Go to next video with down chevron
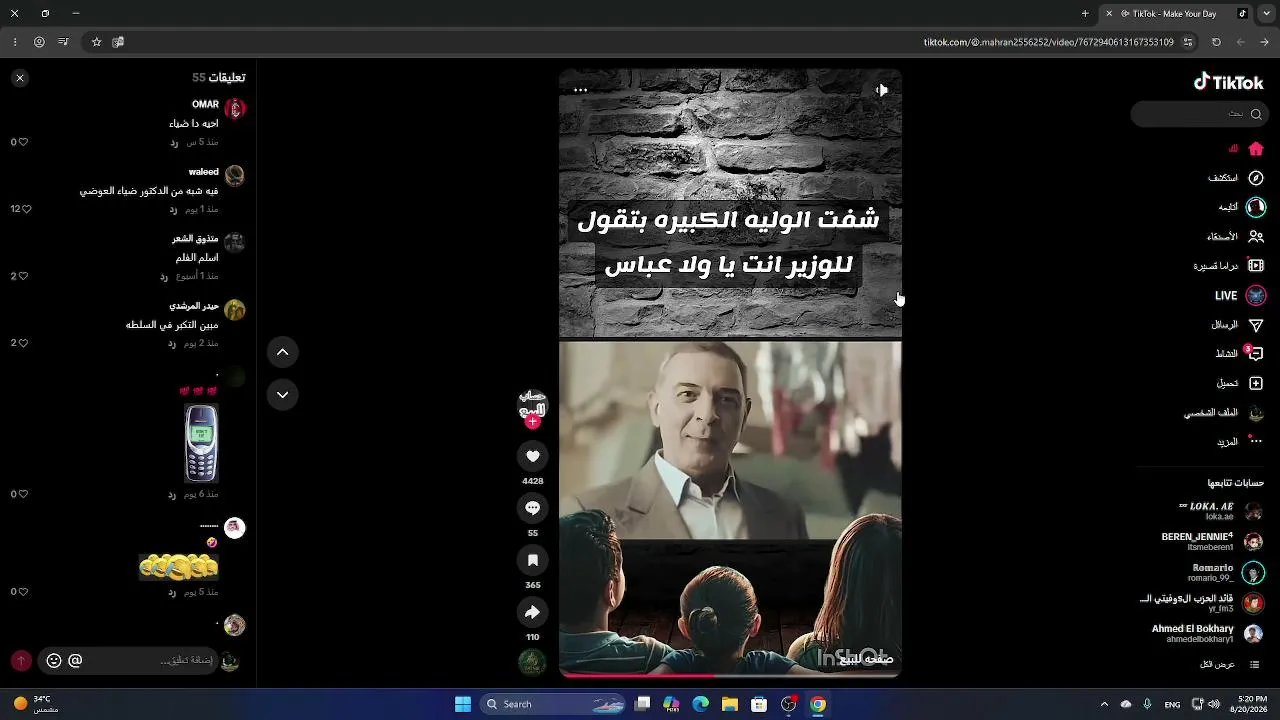 283,395
